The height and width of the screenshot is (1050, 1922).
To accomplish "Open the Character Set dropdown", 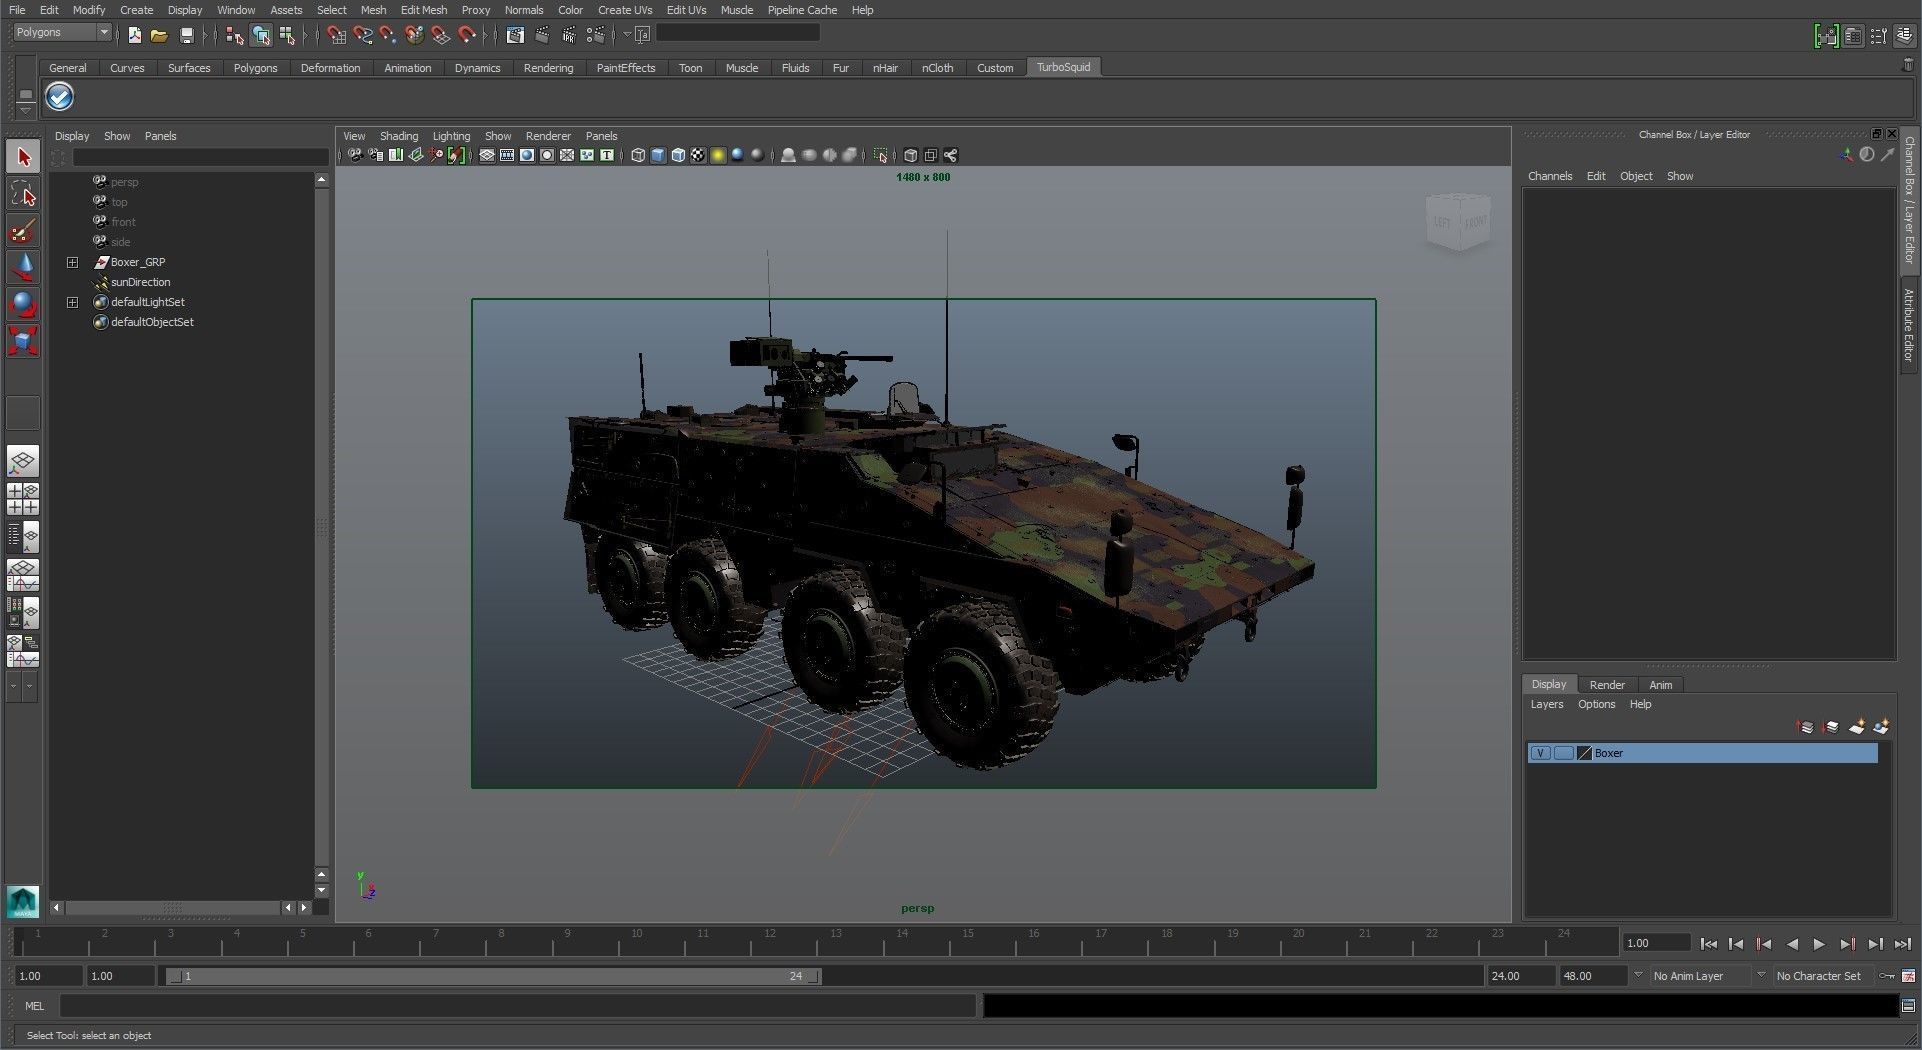I will (1761, 975).
